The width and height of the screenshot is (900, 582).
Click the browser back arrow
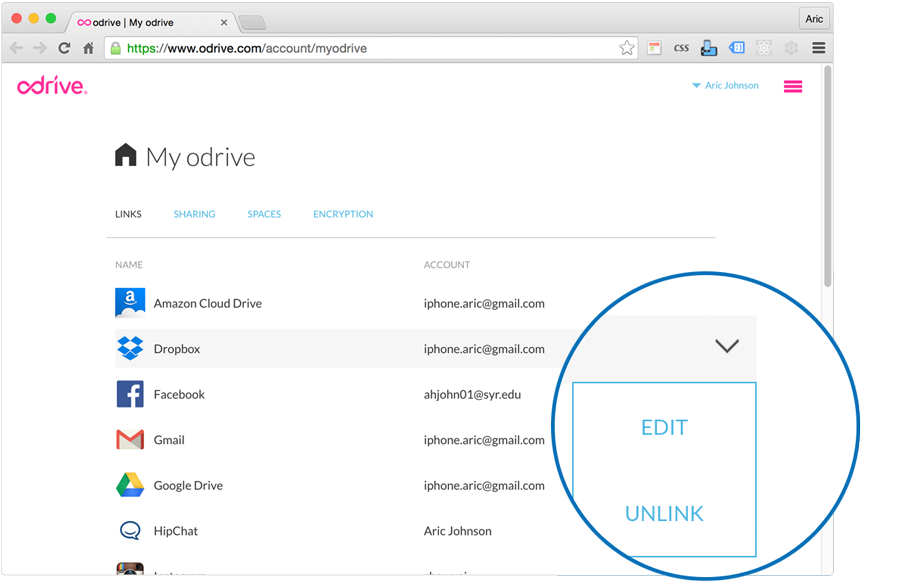pos(17,48)
